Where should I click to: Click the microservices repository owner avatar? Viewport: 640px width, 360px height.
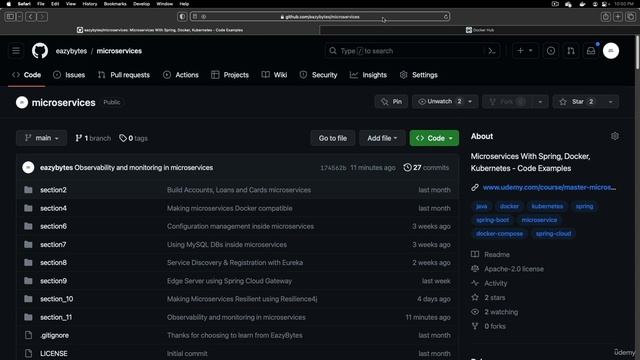point(22,102)
